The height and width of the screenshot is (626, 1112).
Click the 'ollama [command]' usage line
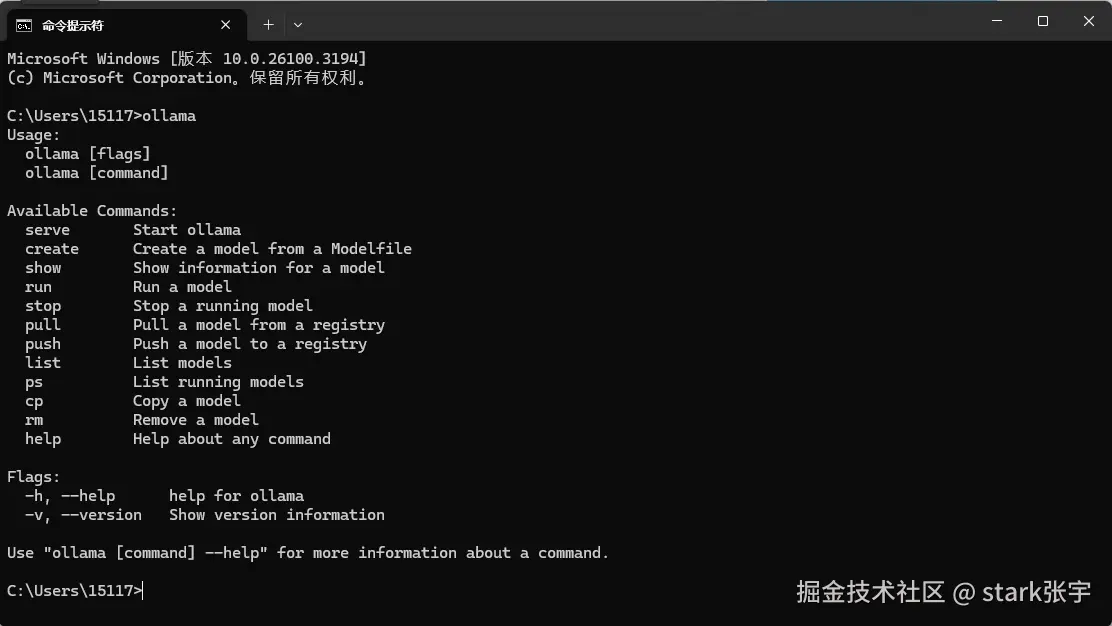point(96,173)
